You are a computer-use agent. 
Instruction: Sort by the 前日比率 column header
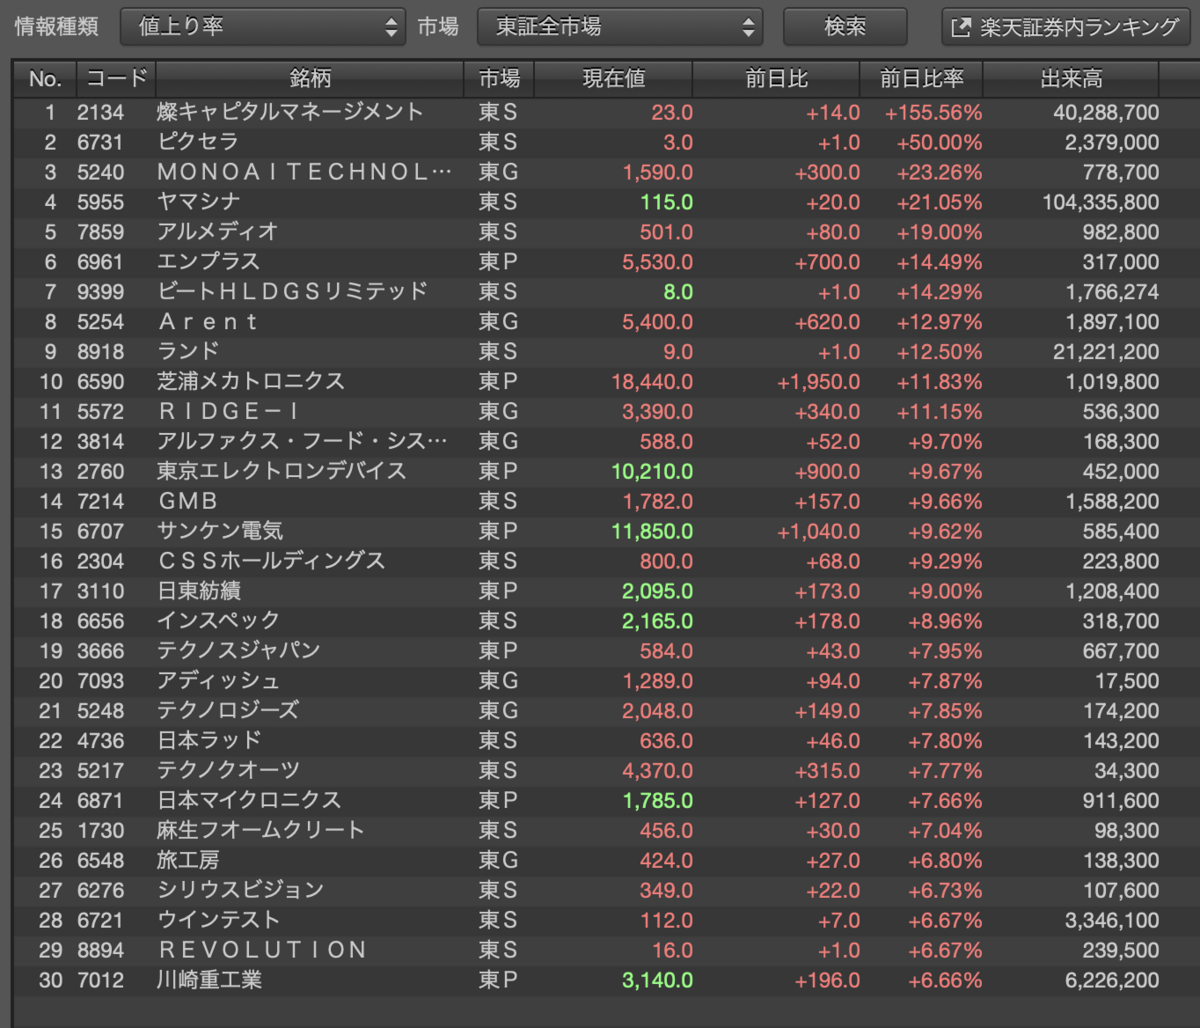point(921,79)
